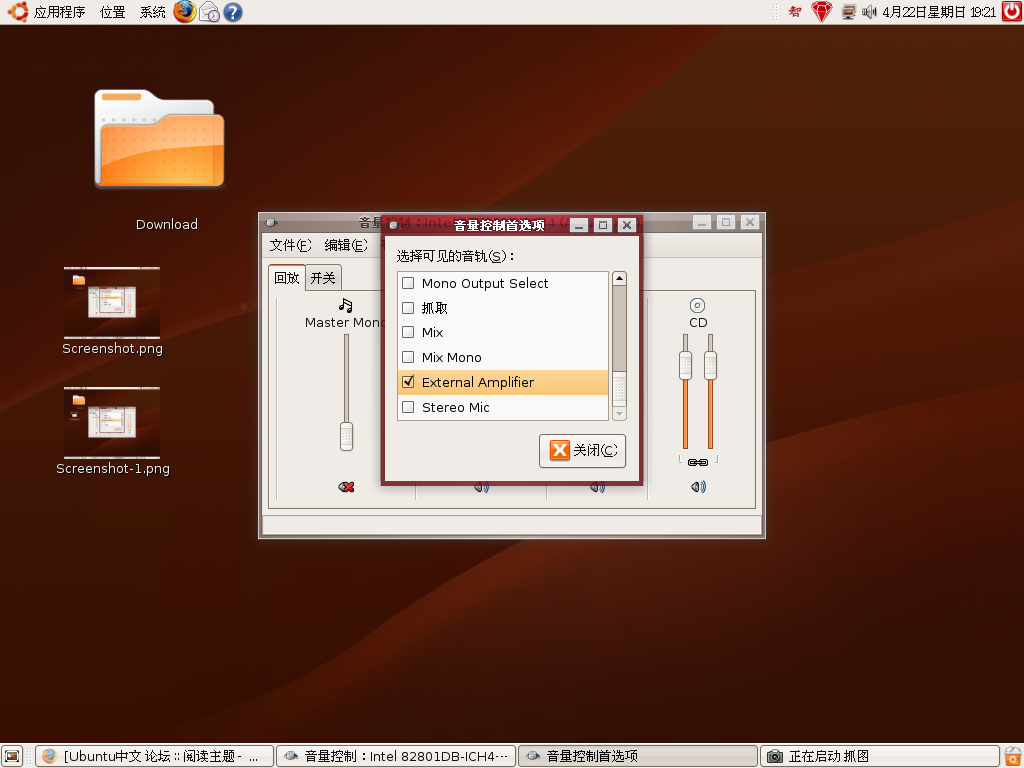Select Screenshot-1.png thumbnail on desktop

click(112, 423)
